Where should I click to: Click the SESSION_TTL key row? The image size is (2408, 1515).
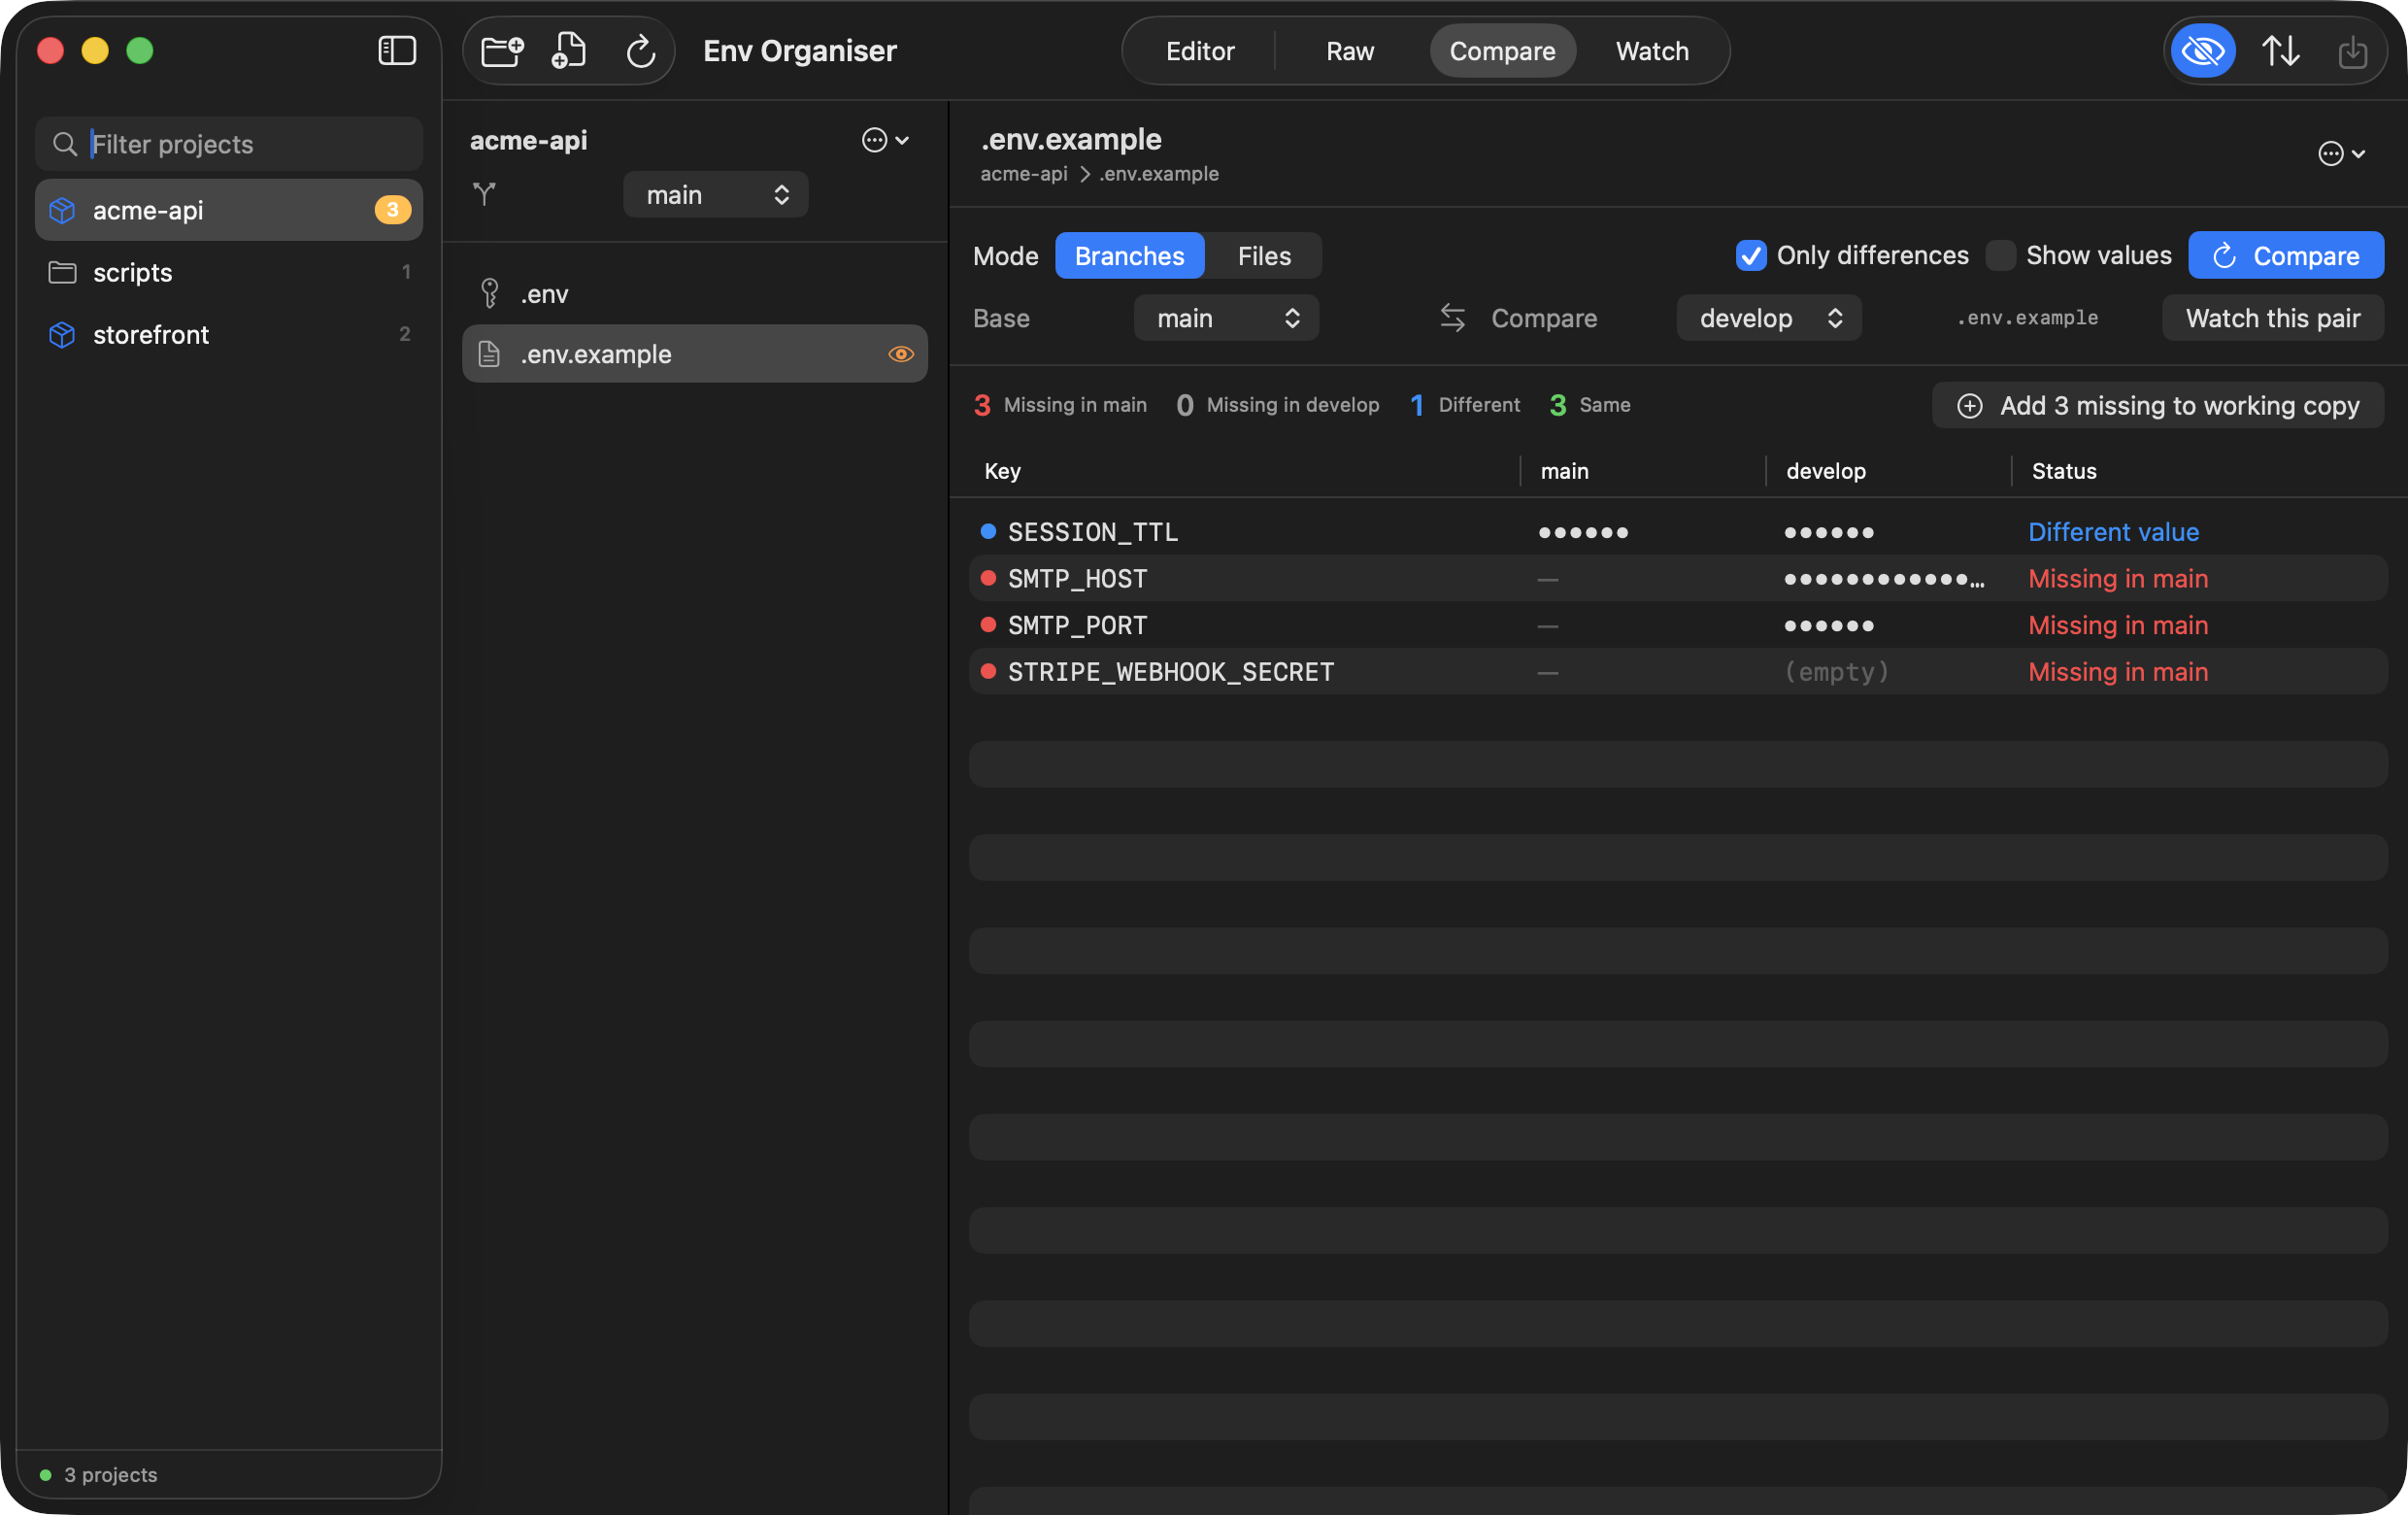(1677, 532)
